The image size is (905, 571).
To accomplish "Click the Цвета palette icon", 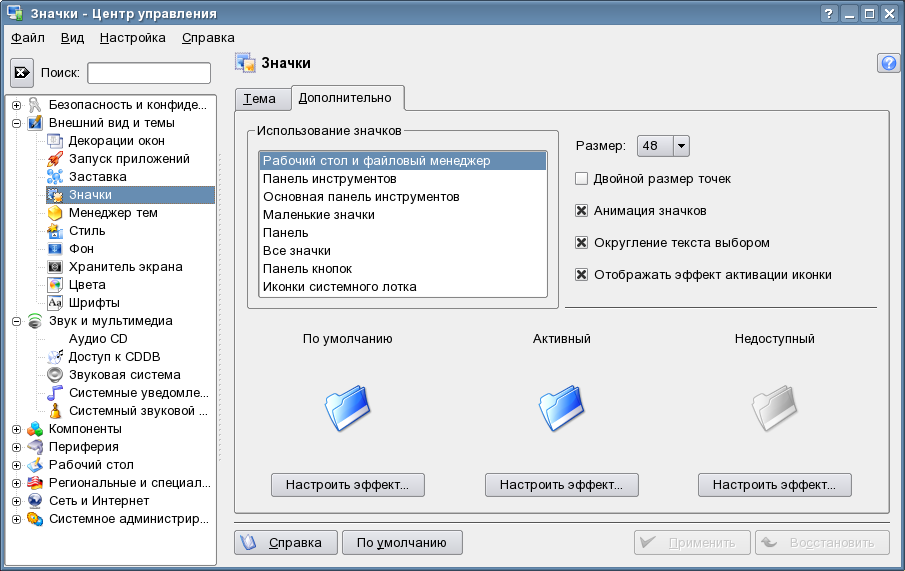I will click(x=55, y=285).
